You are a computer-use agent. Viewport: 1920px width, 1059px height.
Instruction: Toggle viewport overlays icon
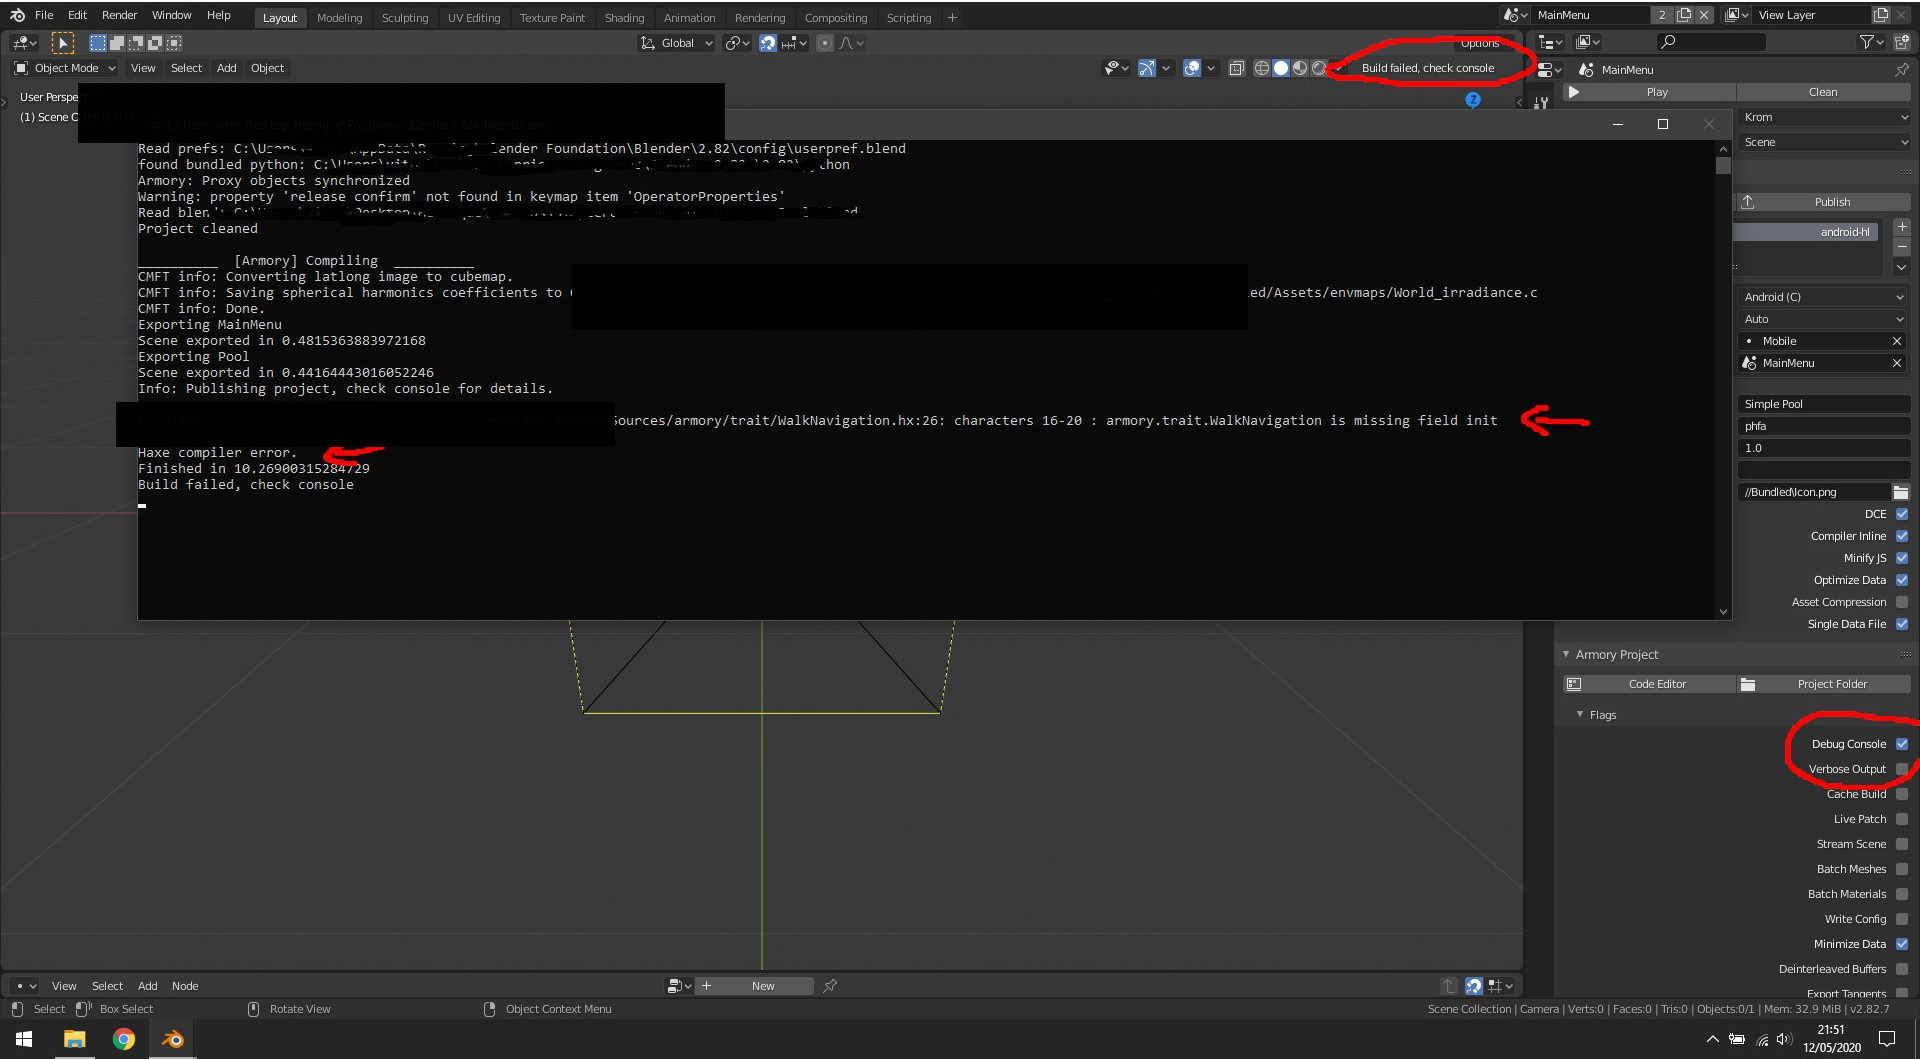point(1191,68)
